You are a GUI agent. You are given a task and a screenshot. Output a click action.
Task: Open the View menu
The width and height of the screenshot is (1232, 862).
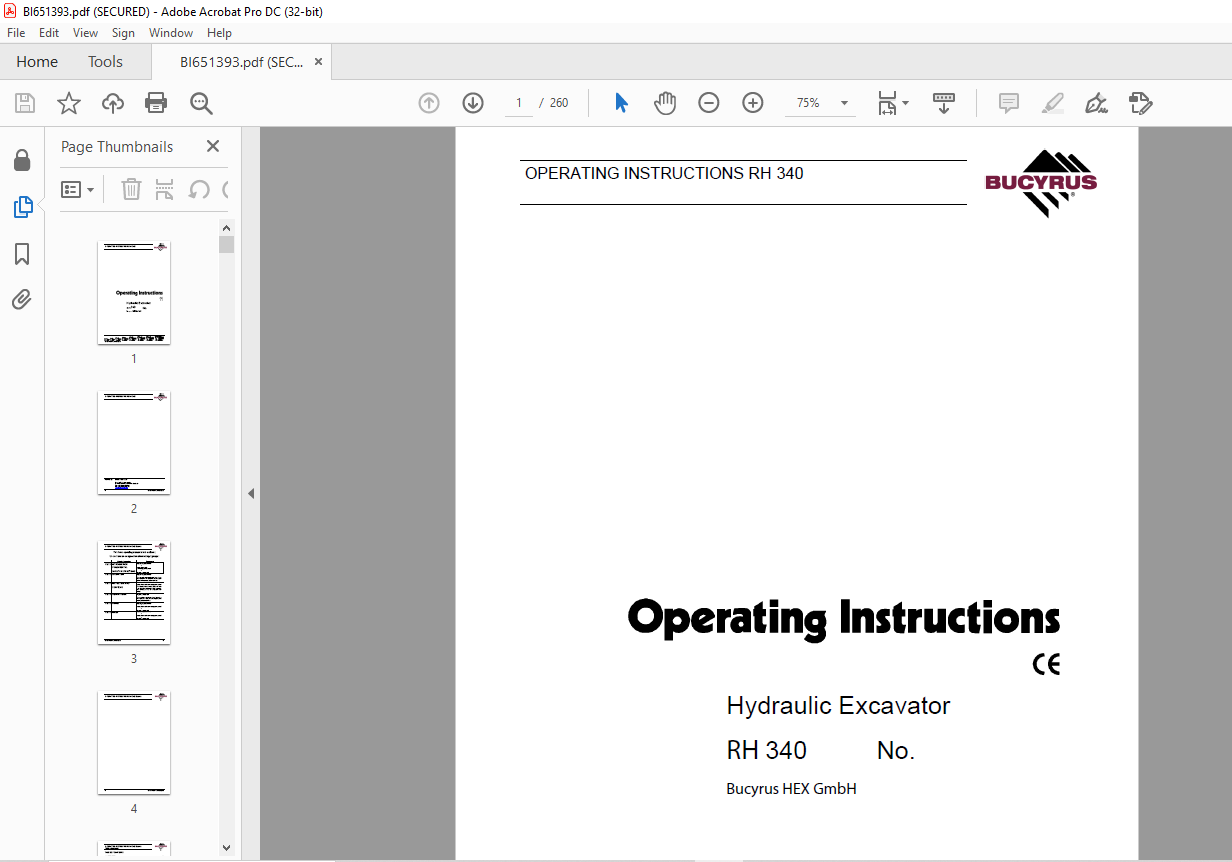86,33
